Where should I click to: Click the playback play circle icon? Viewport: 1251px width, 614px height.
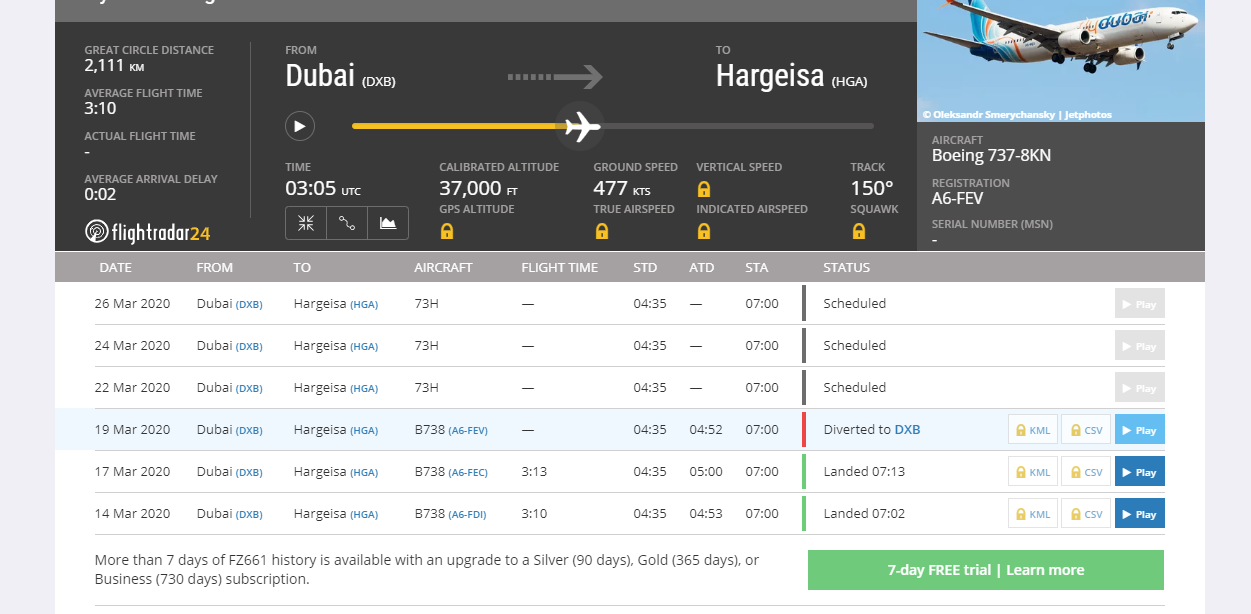300,126
